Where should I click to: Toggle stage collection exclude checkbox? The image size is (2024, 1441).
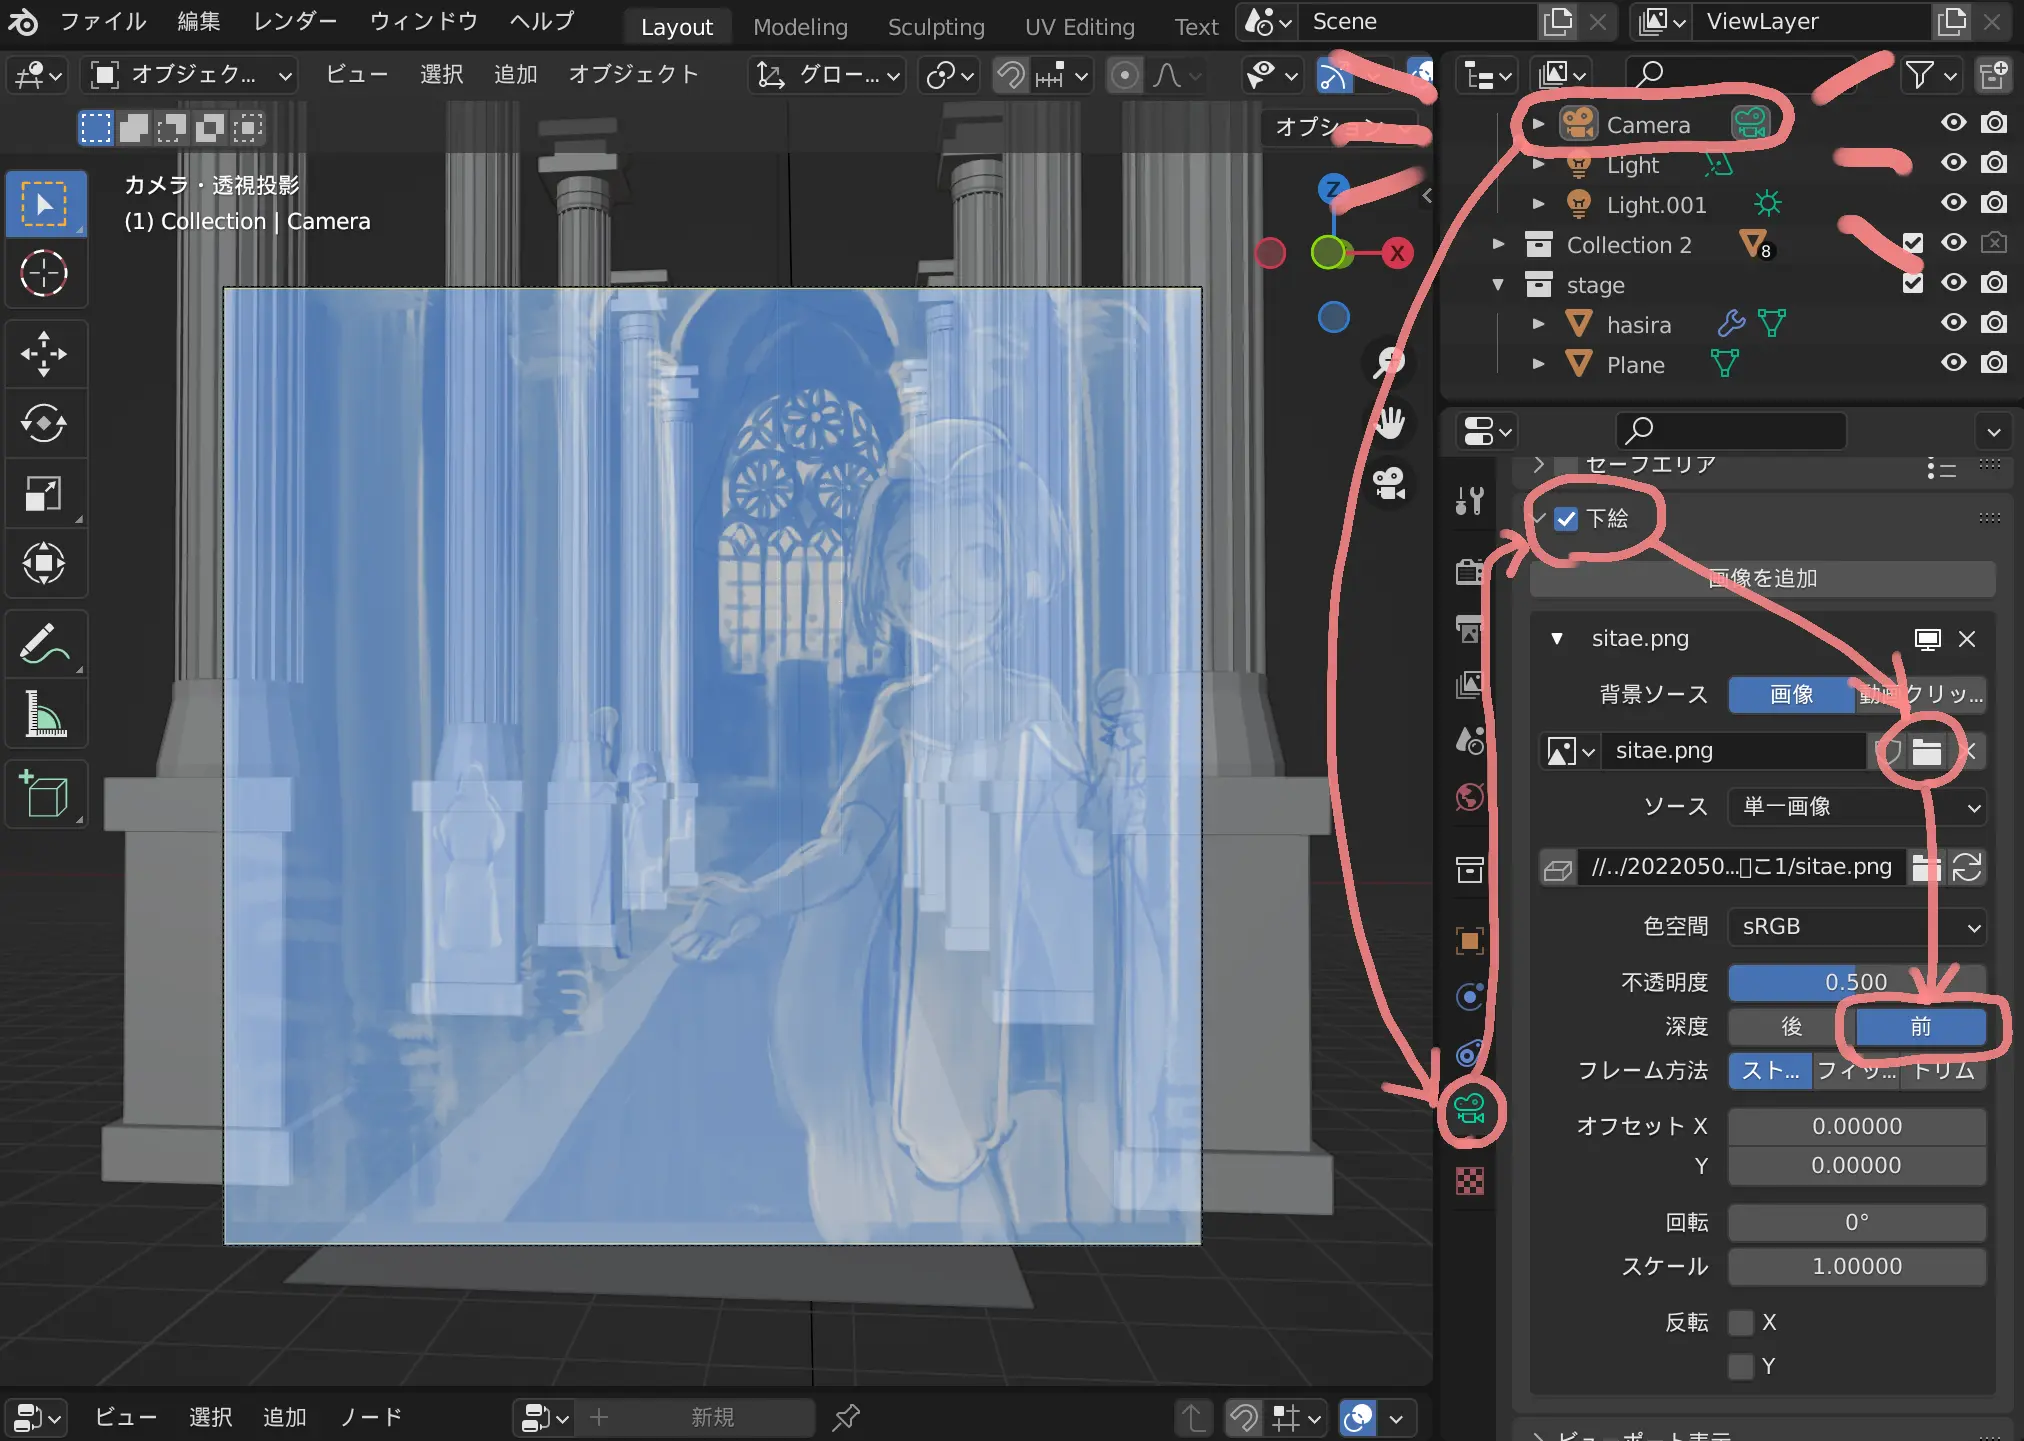1913,283
